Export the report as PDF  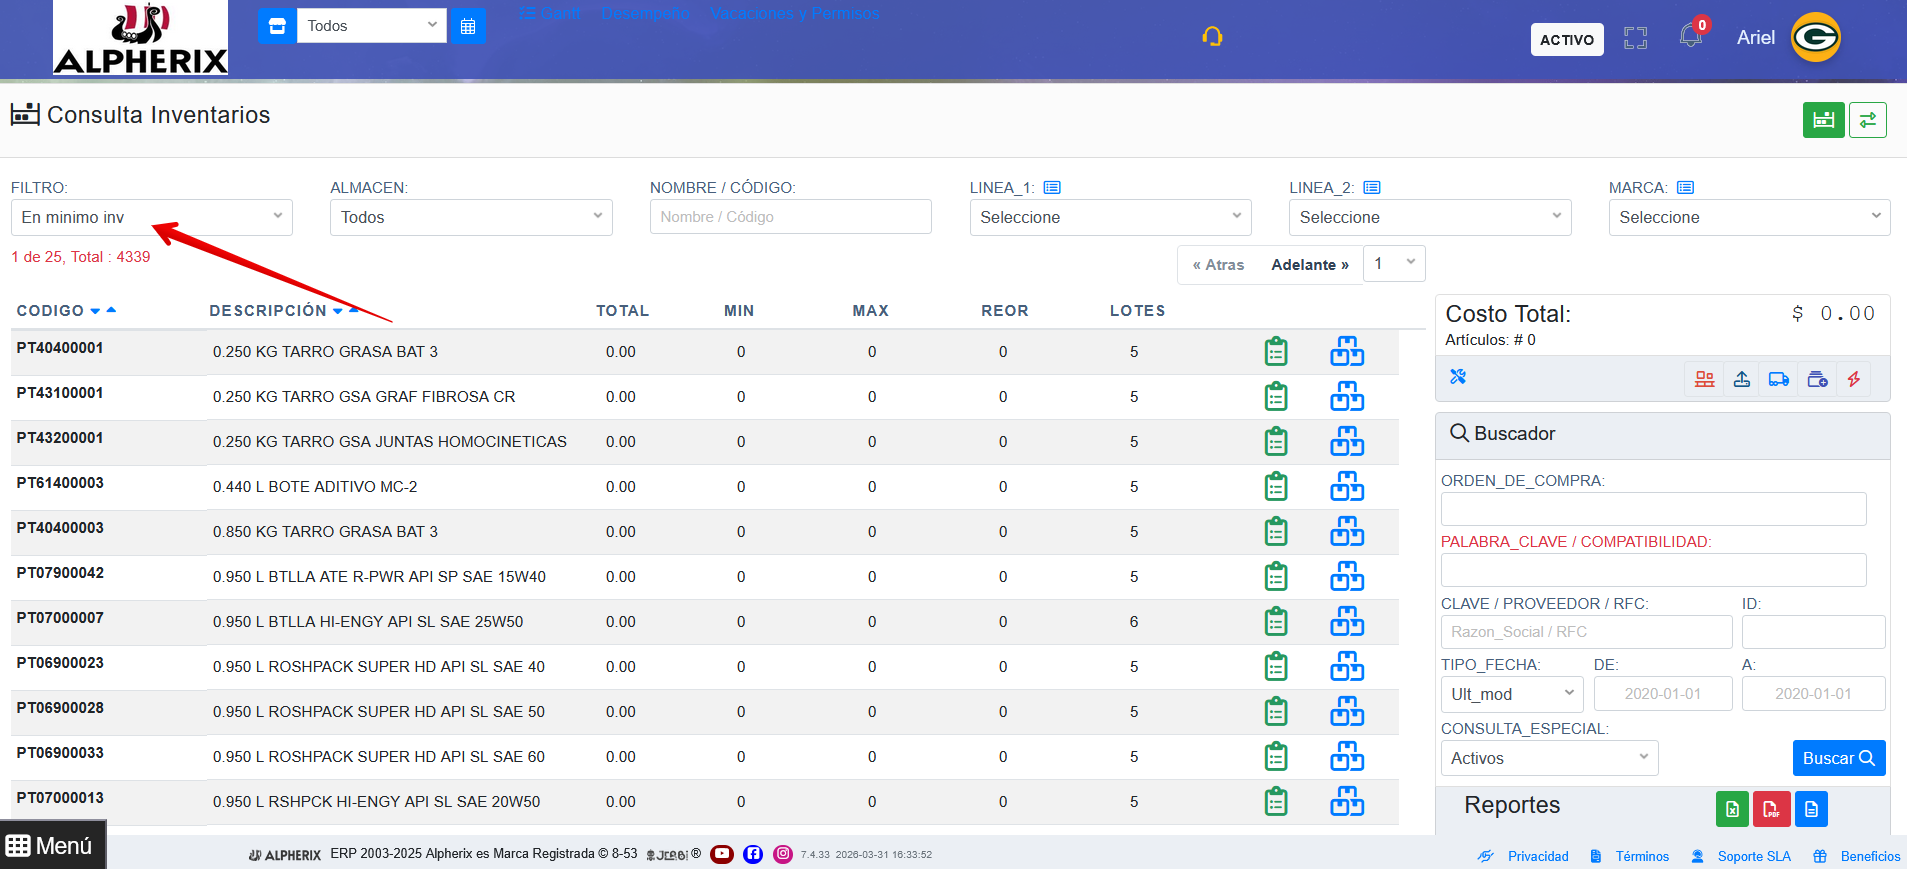point(1771,809)
